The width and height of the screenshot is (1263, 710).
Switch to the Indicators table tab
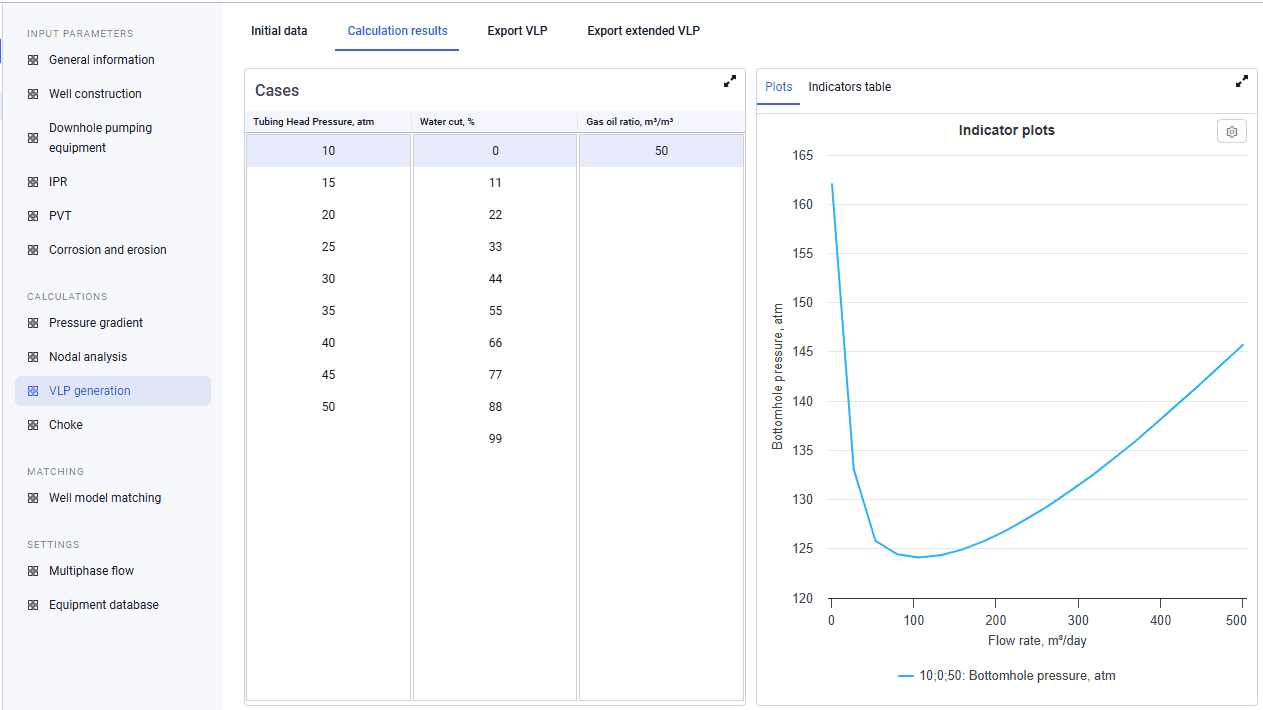[x=849, y=87]
